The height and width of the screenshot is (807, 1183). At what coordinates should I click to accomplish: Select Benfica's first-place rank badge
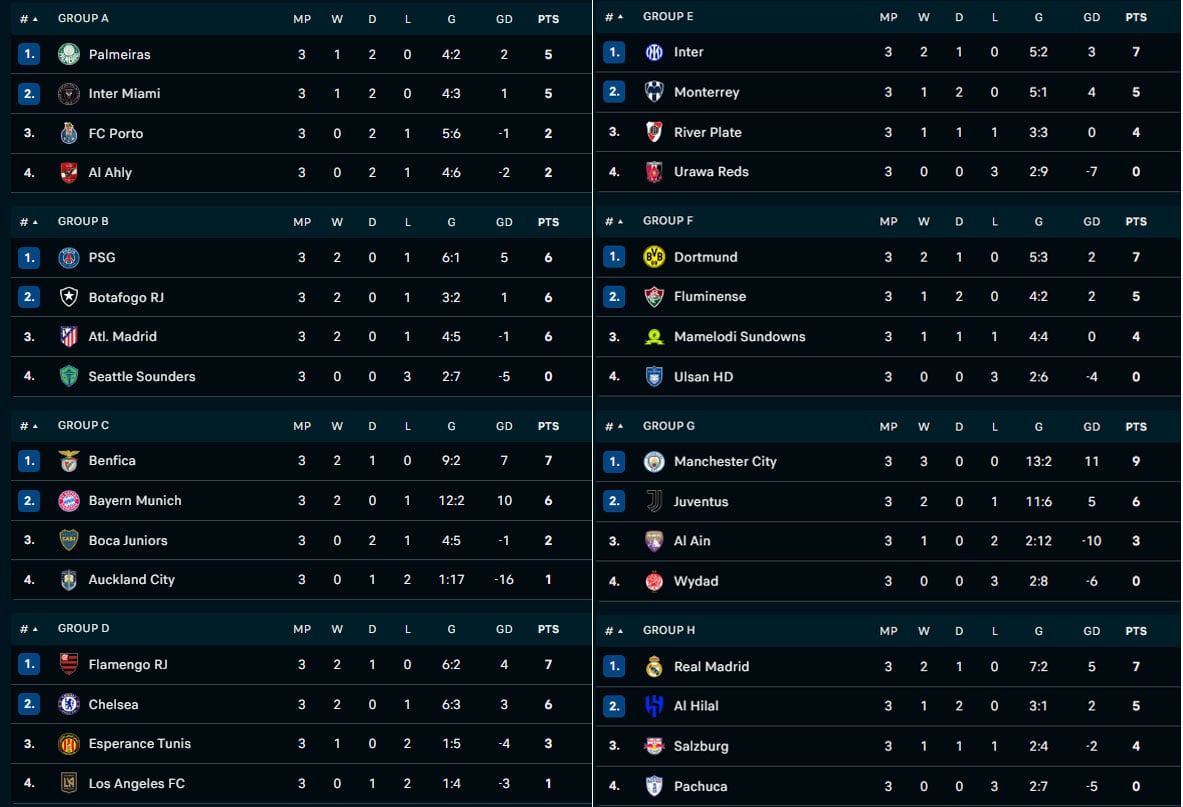[29, 461]
